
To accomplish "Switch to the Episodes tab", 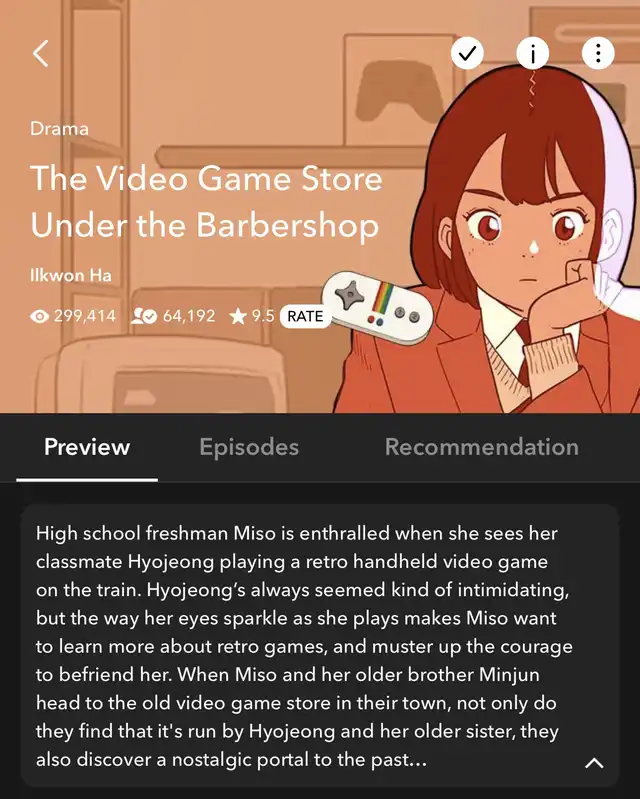I will coord(249,447).
